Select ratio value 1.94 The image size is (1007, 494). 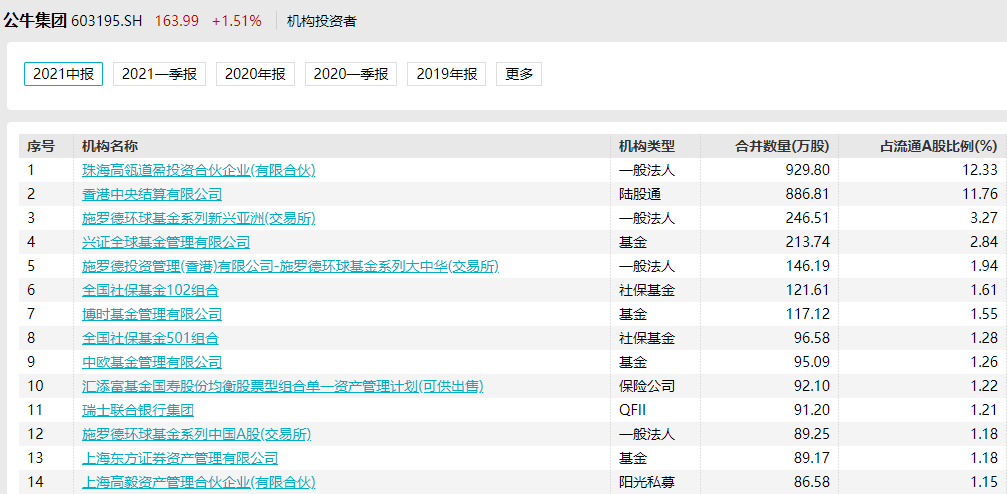coord(984,266)
